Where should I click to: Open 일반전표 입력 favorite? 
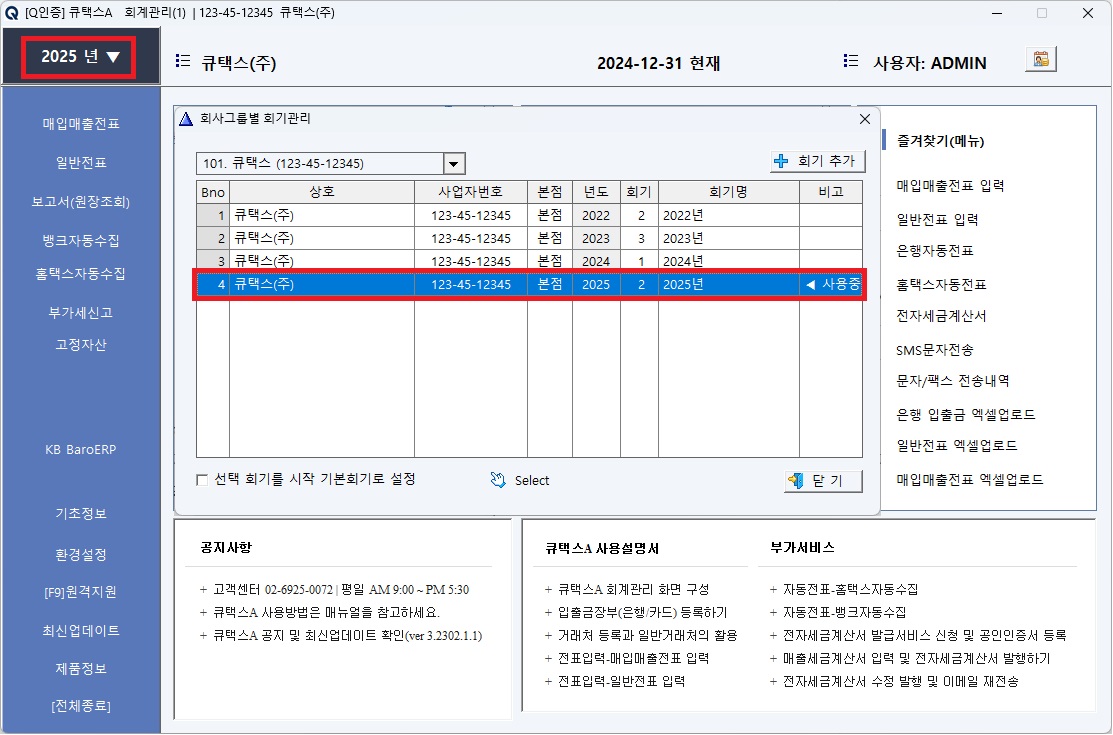[937, 219]
